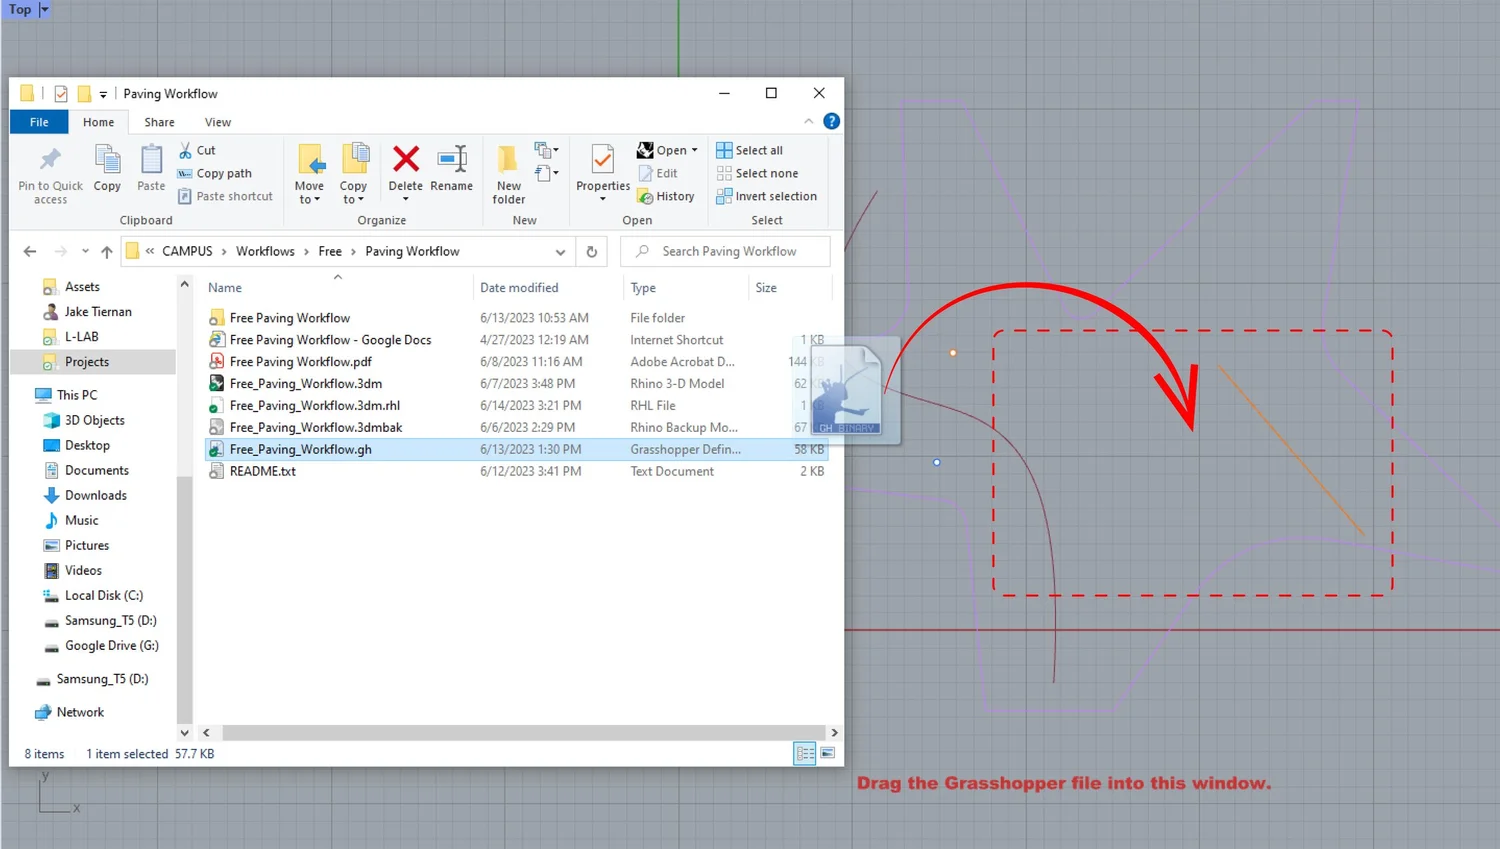Switch to large thumbnails view
1500x849 pixels.
pyautogui.click(x=828, y=753)
